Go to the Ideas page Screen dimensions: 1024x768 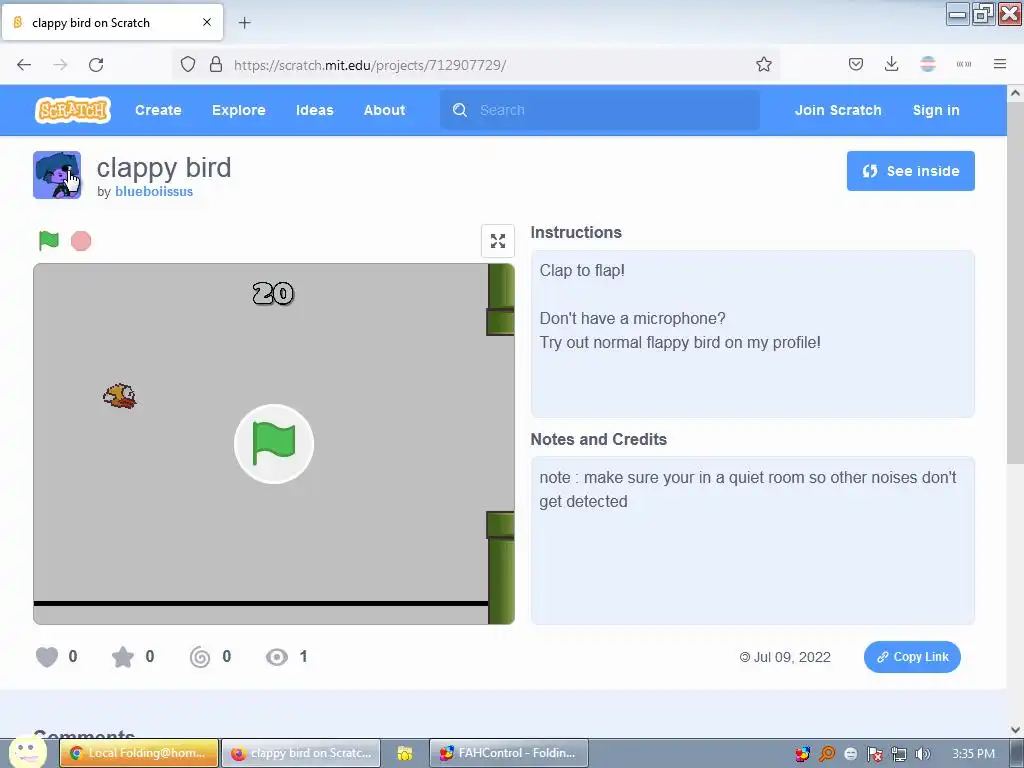point(314,110)
